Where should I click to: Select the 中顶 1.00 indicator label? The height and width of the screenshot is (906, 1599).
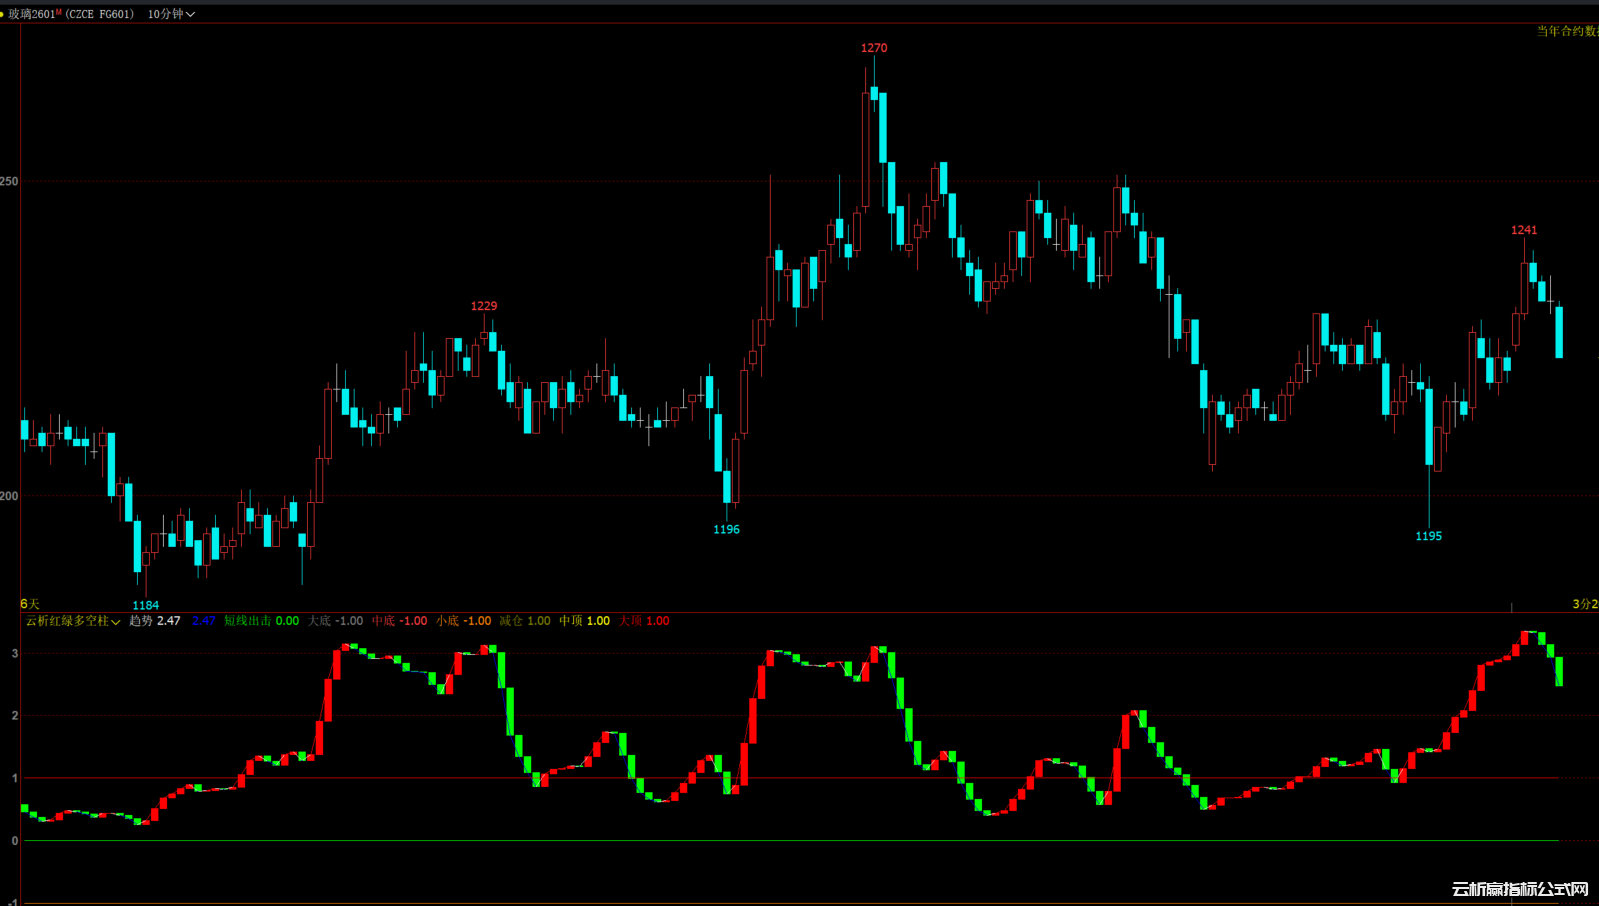click(x=584, y=621)
